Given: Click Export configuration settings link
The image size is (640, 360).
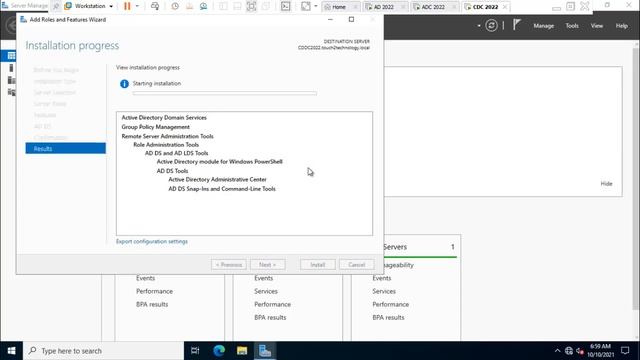Looking at the screenshot, I should tap(152, 242).
